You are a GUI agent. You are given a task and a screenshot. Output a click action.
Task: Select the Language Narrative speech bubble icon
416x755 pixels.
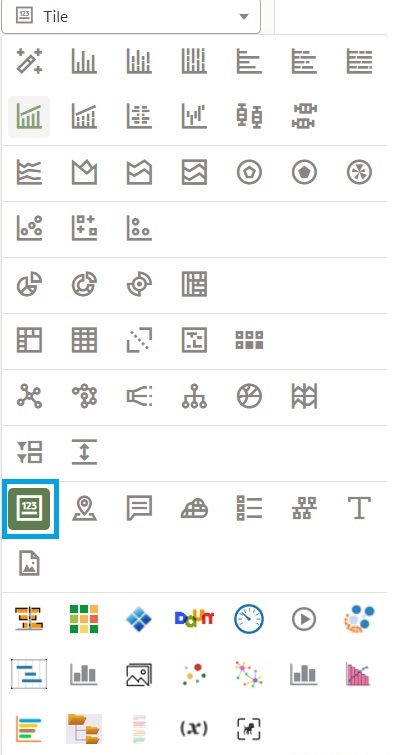click(139, 508)
